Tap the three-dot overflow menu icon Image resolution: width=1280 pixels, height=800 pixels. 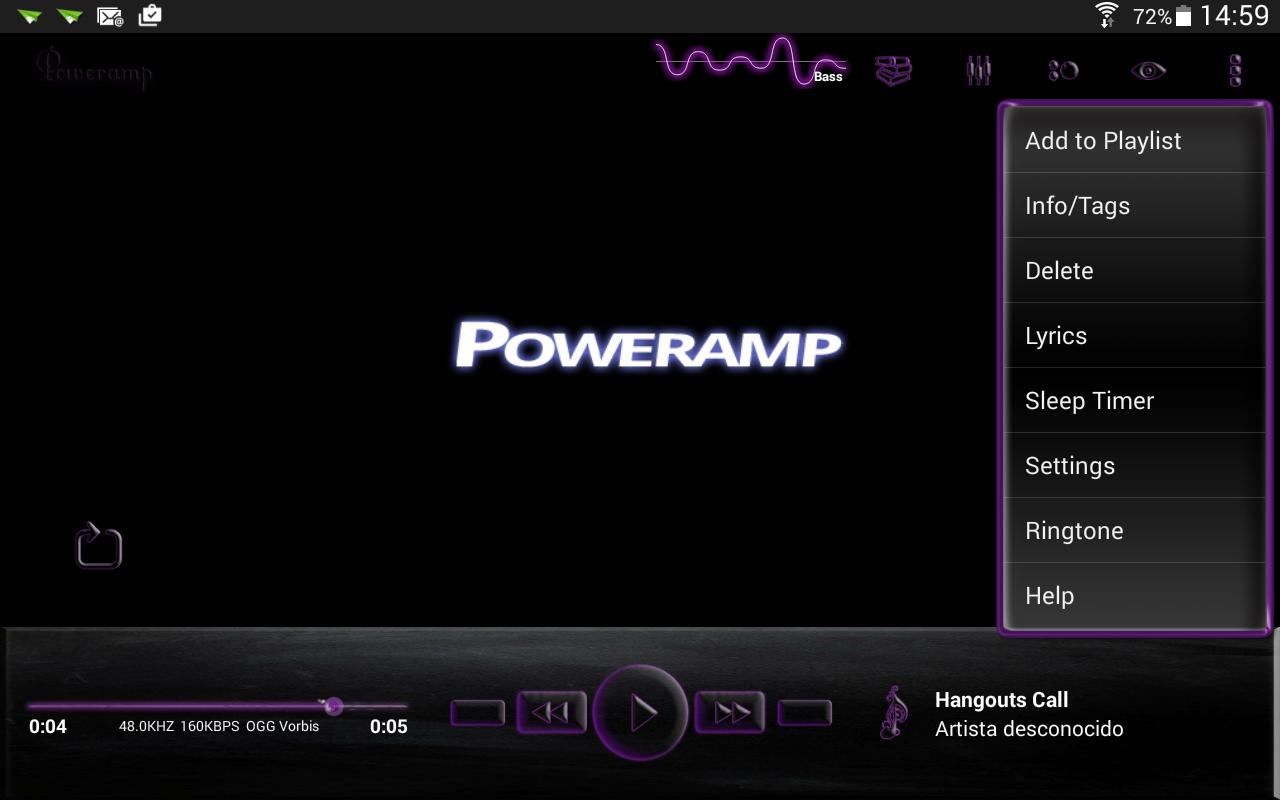tap(1235, 70)
